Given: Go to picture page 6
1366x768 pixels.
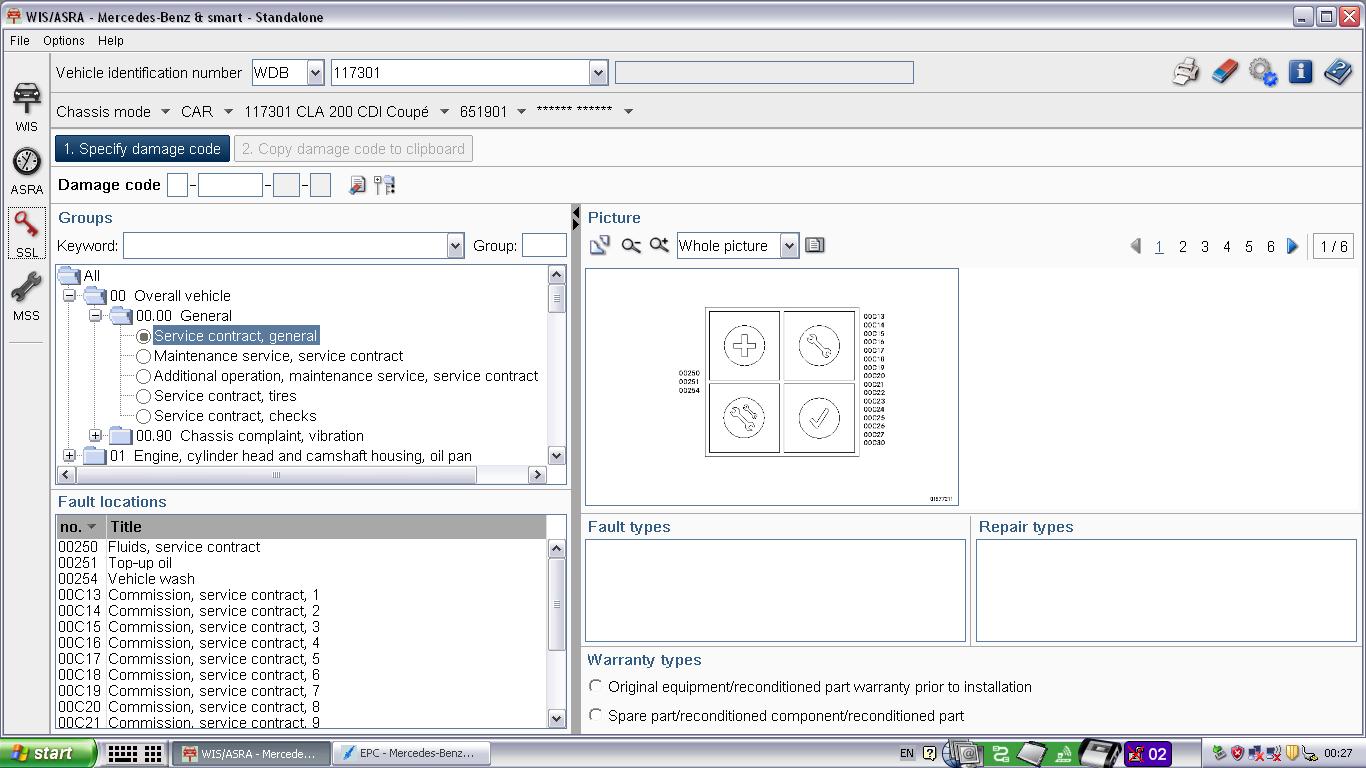Looking at the screenshot, I should tap(1270, 246).
